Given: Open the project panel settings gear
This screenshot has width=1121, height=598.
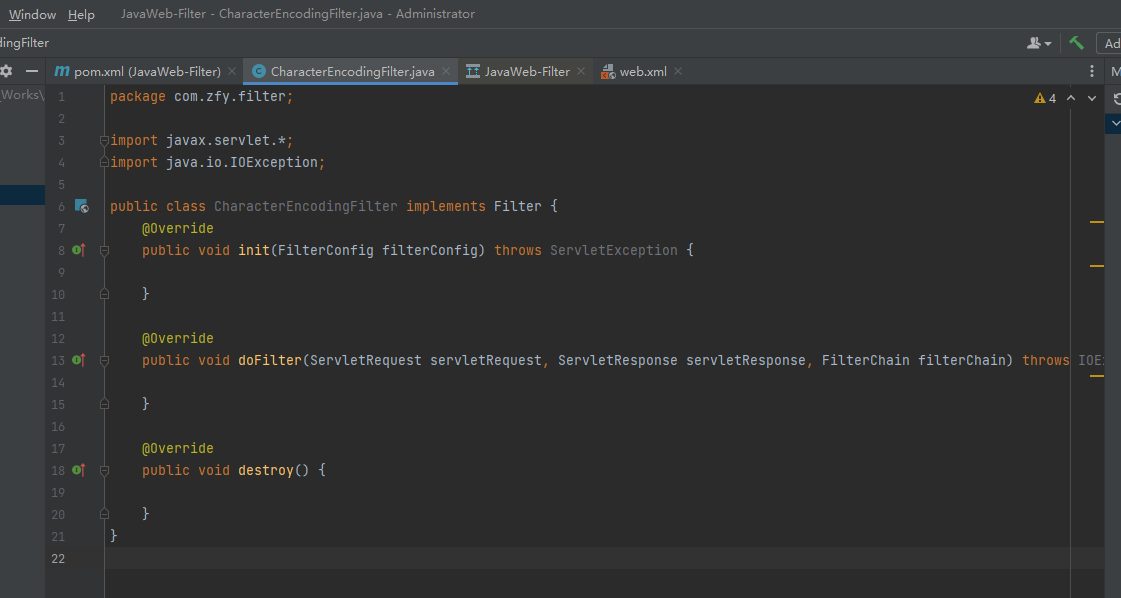Looking at the screenshot, I should [x=6, y=71].
